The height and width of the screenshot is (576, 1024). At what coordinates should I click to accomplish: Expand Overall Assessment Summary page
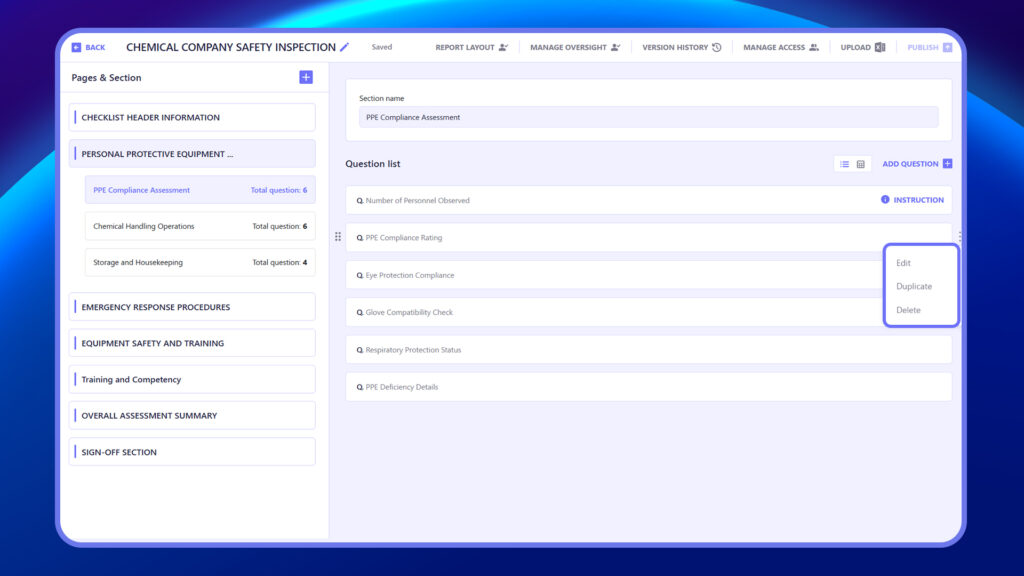click(192, 415)
